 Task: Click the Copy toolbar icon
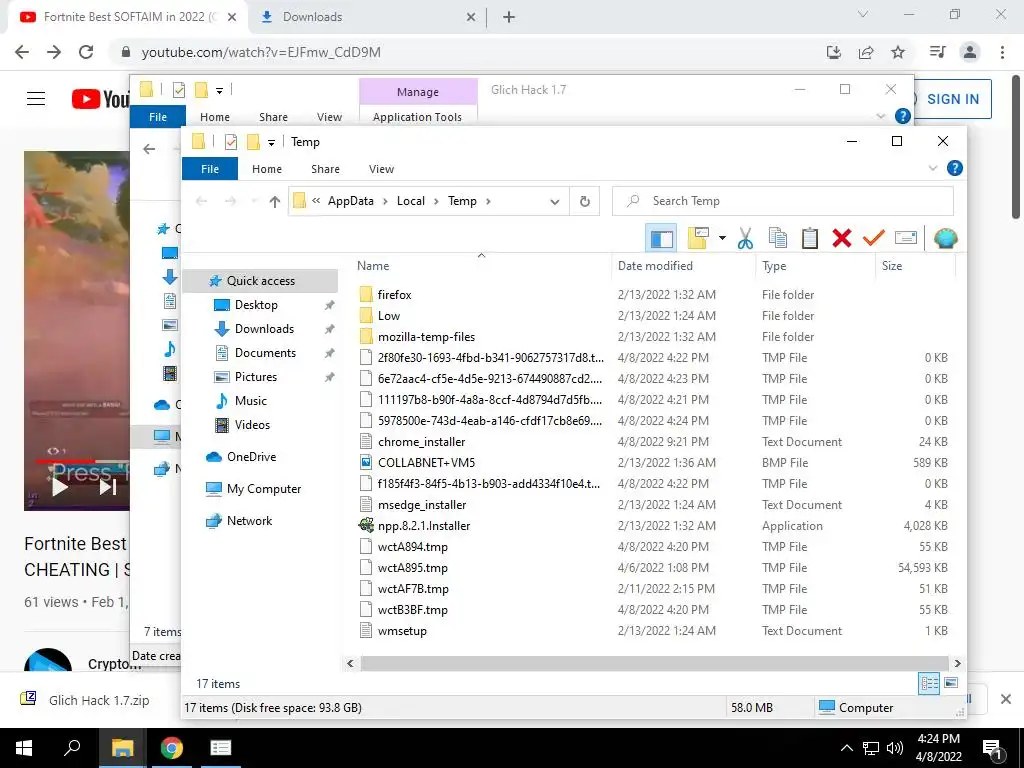[777, 238]
